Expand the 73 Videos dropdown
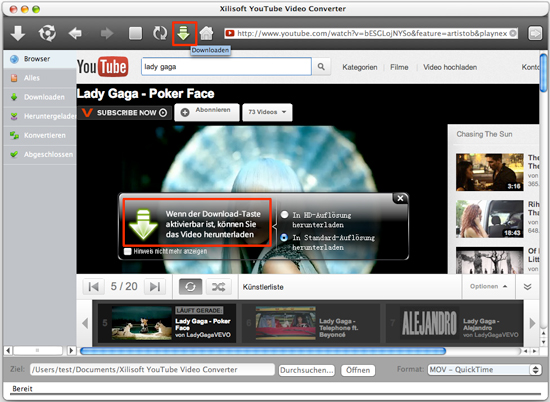 coord(267,112)
